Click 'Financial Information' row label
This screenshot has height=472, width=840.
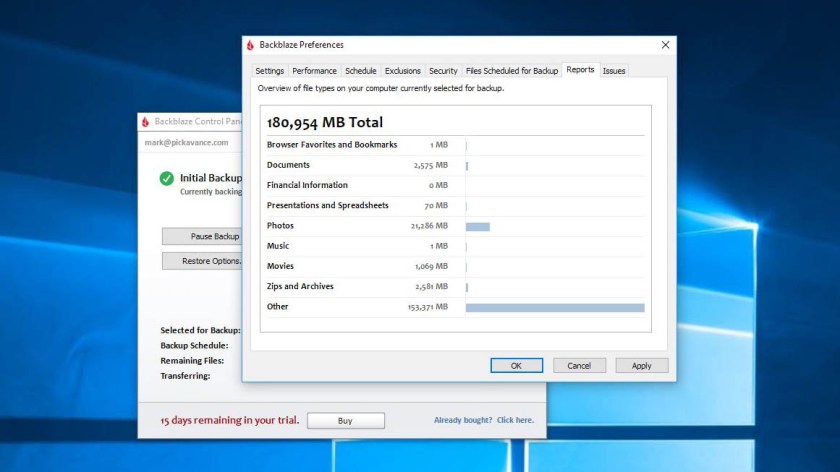coord(307,185)
